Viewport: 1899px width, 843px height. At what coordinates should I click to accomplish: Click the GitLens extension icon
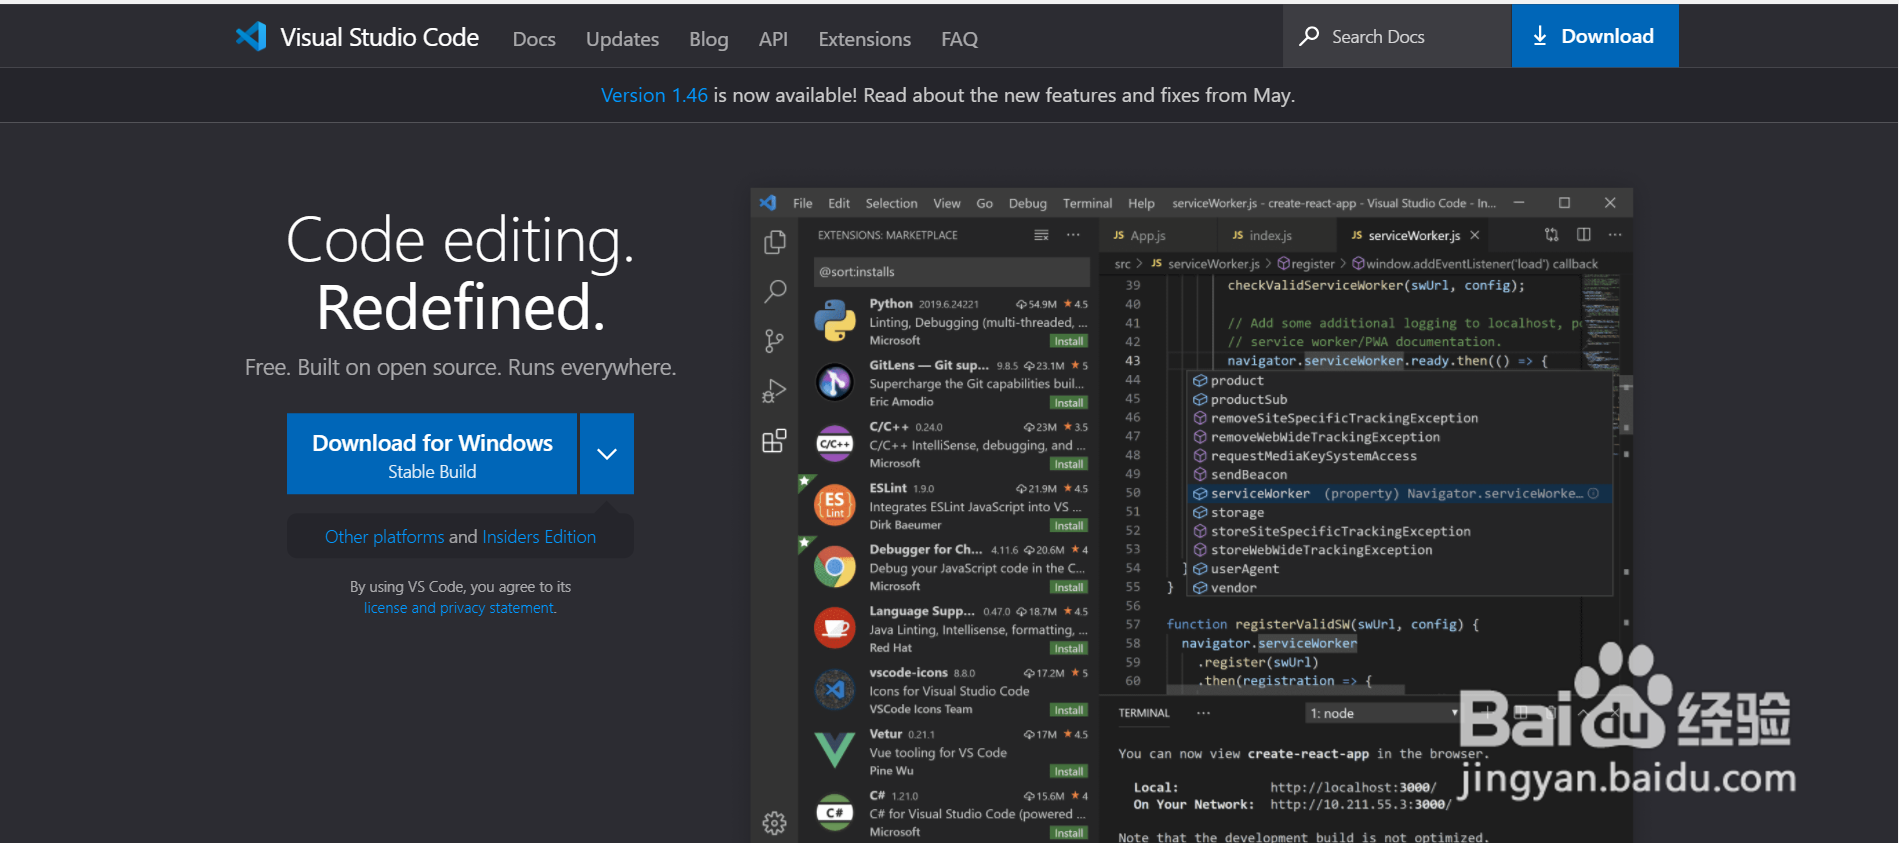point(835,382)
